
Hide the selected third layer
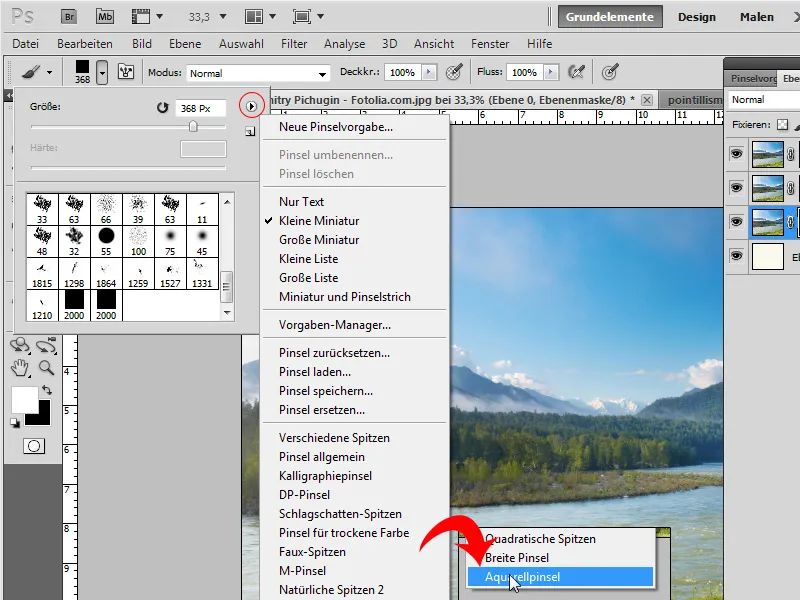736,222
